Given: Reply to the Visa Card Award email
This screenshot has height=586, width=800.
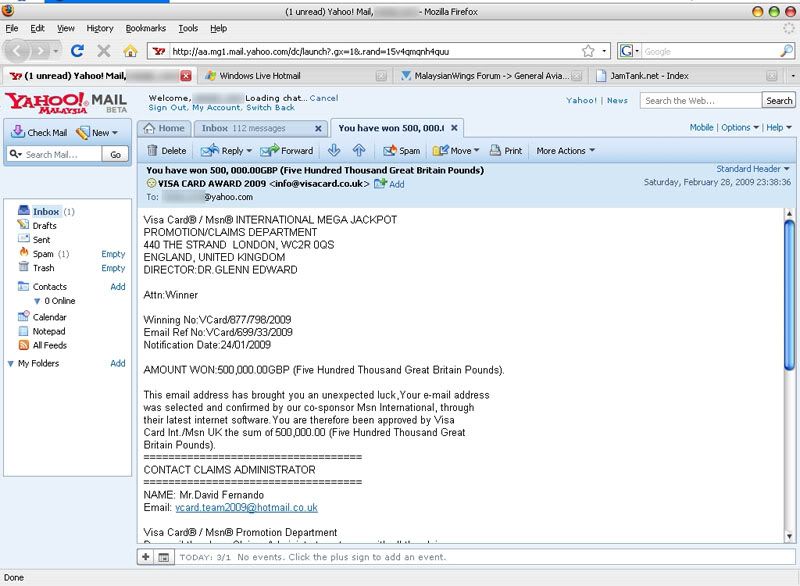Looking at the screenshot, I should pos(222,150).
